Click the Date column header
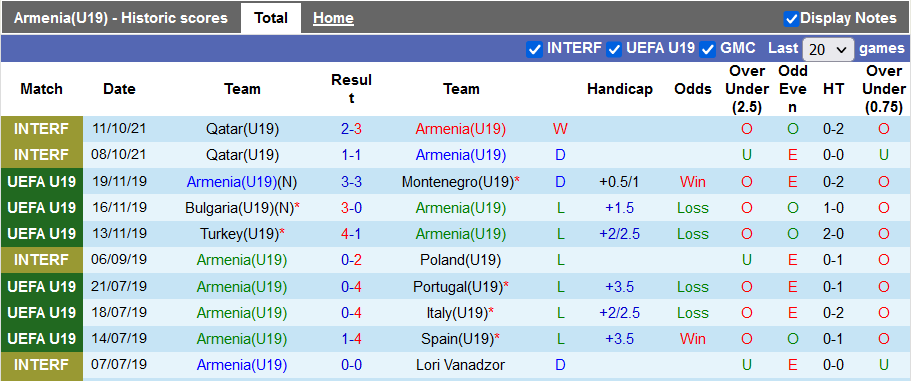This screenshot has height=381, width=911. tap(119, 89)
